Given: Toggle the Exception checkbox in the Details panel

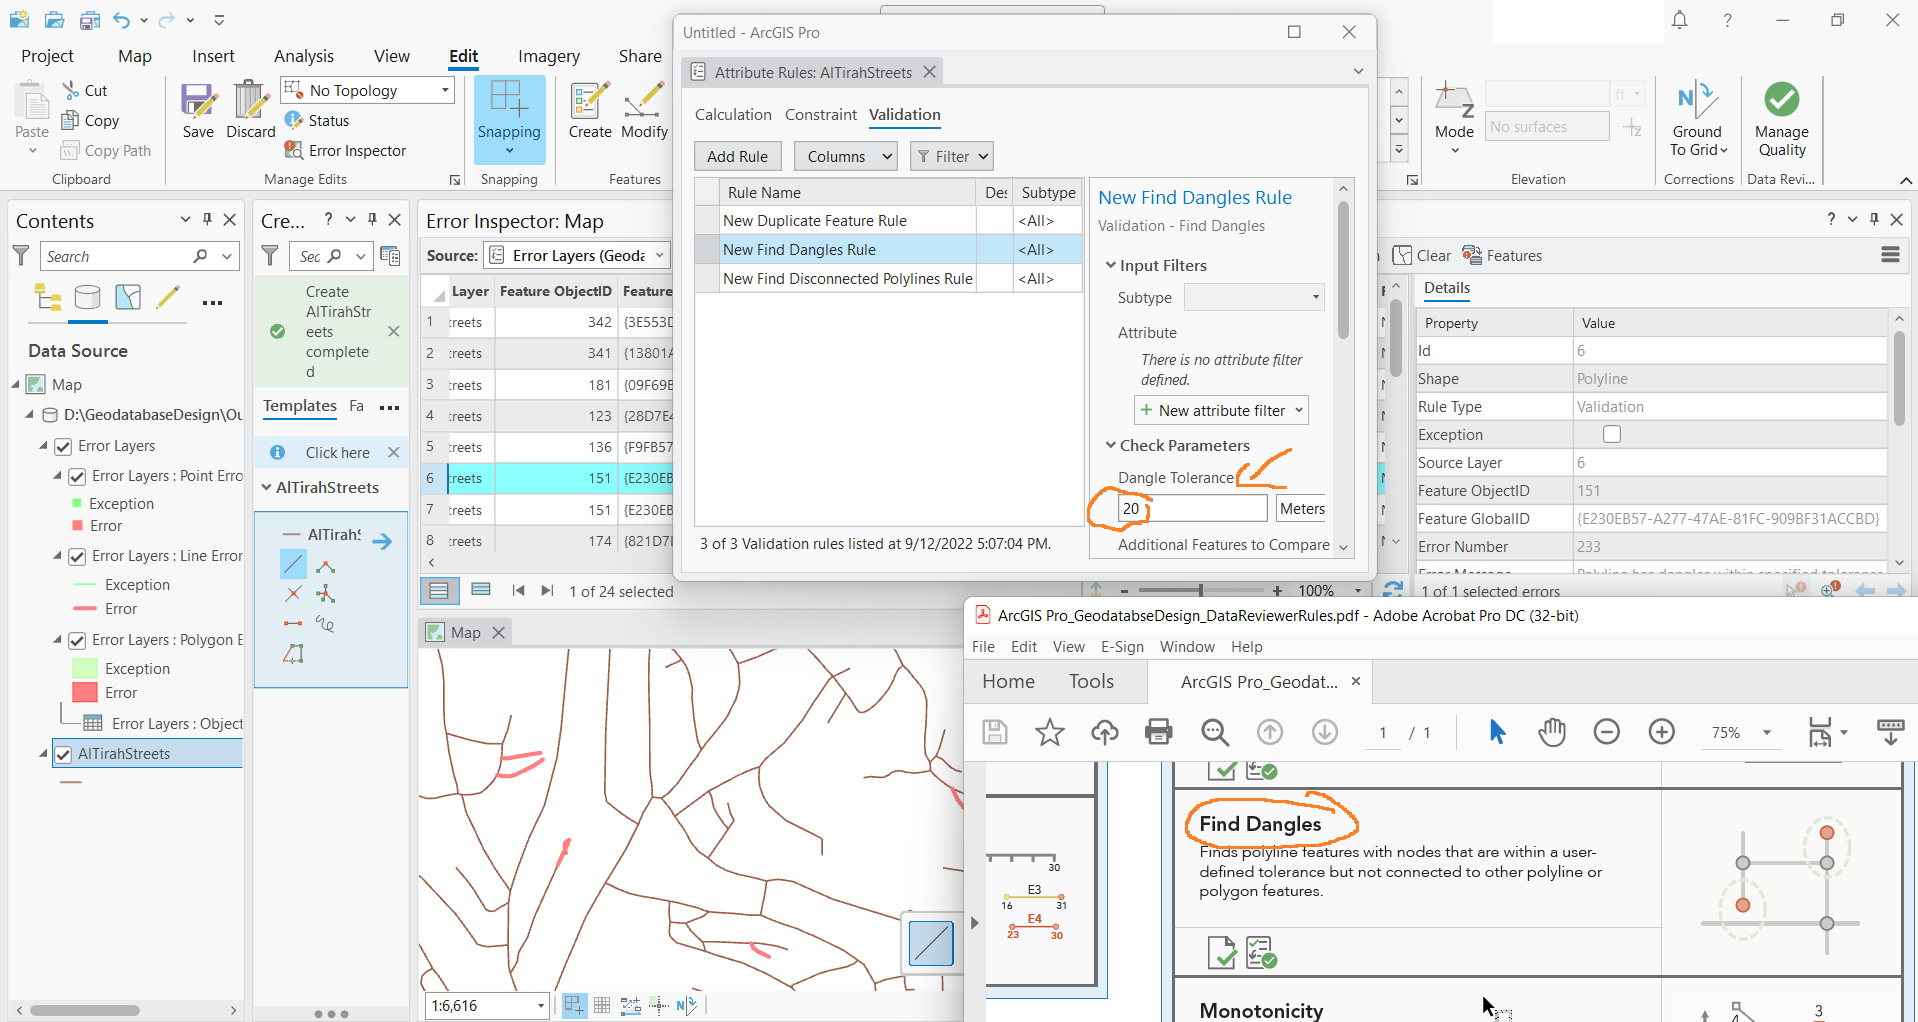Looking at the screenshot, I should click(x=1611, y=434).
